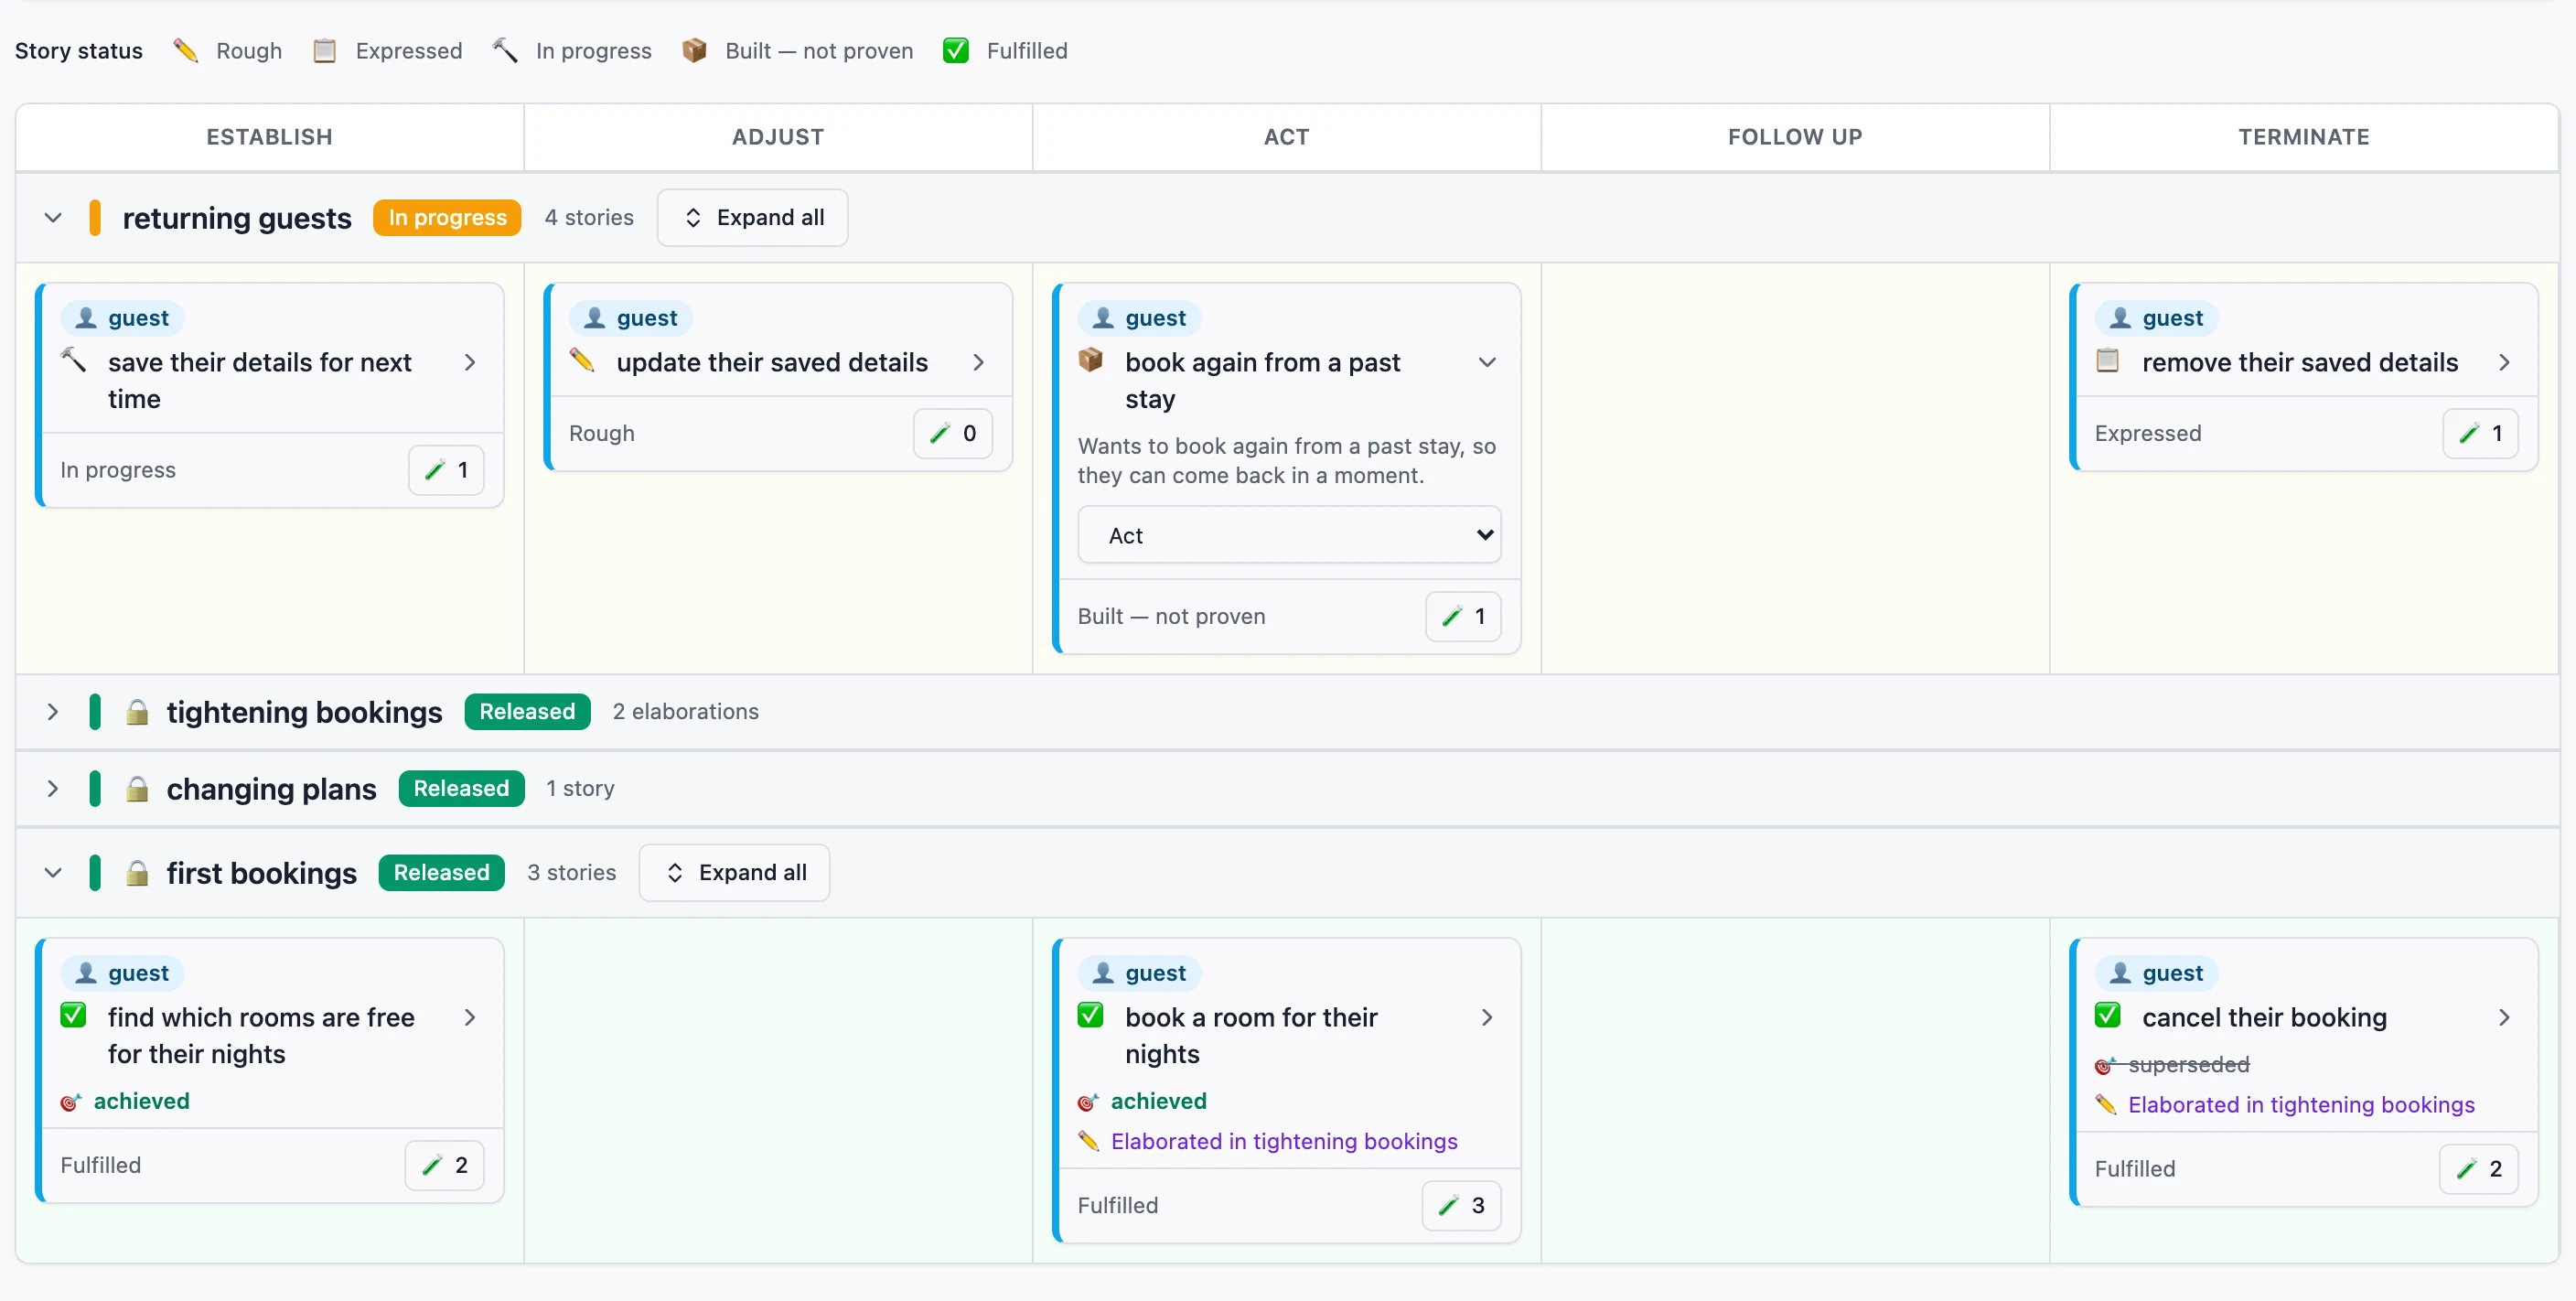2576x1301 pixels.
Task: Expand find which rooms are free card
Action: pos(470,1017)
